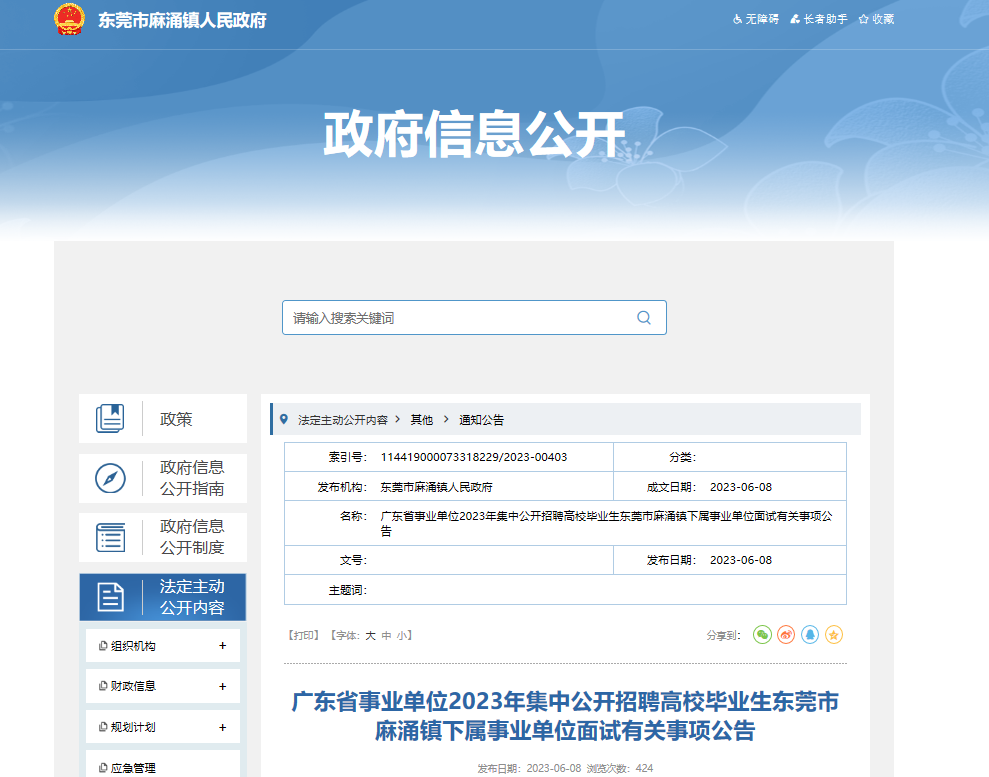
Task: Select 应急管理 in the sidebar
Action: 133,768
